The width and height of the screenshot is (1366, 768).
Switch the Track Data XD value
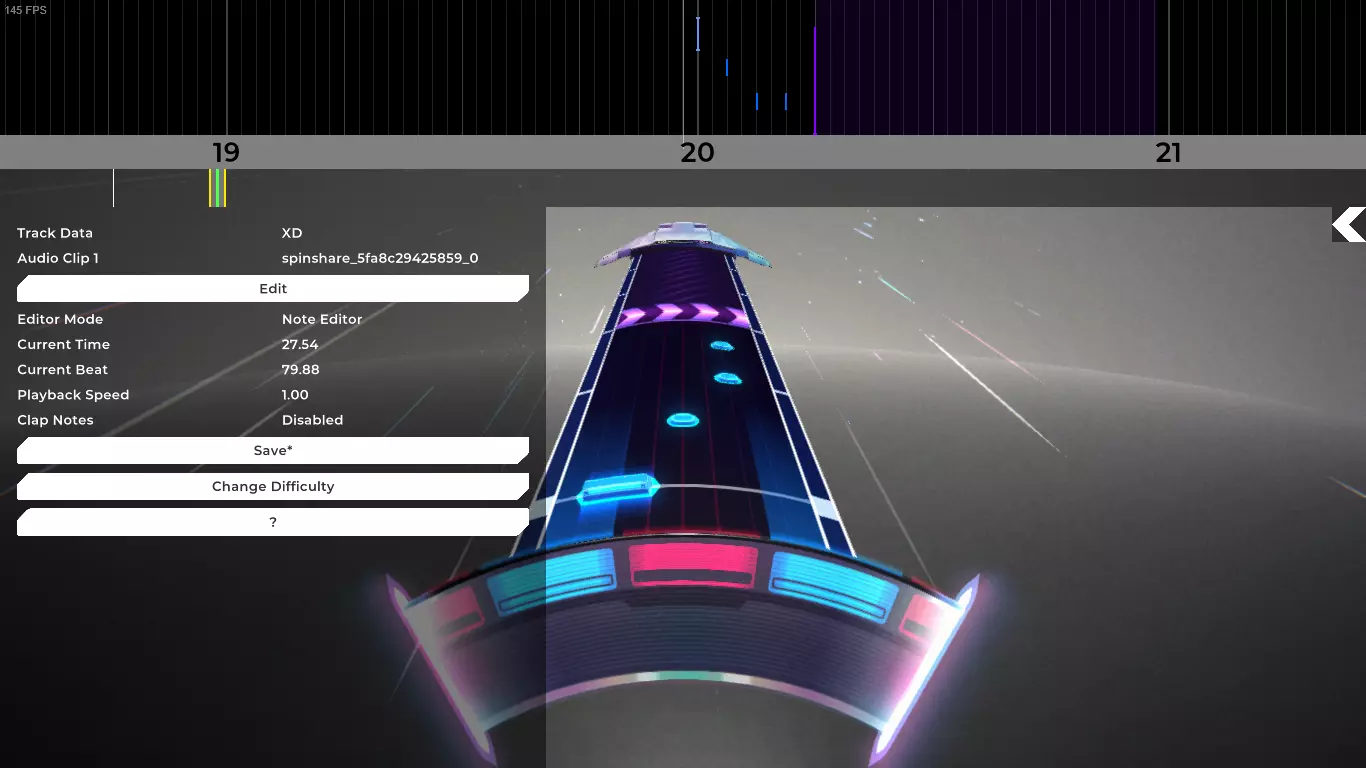[291, 233]
